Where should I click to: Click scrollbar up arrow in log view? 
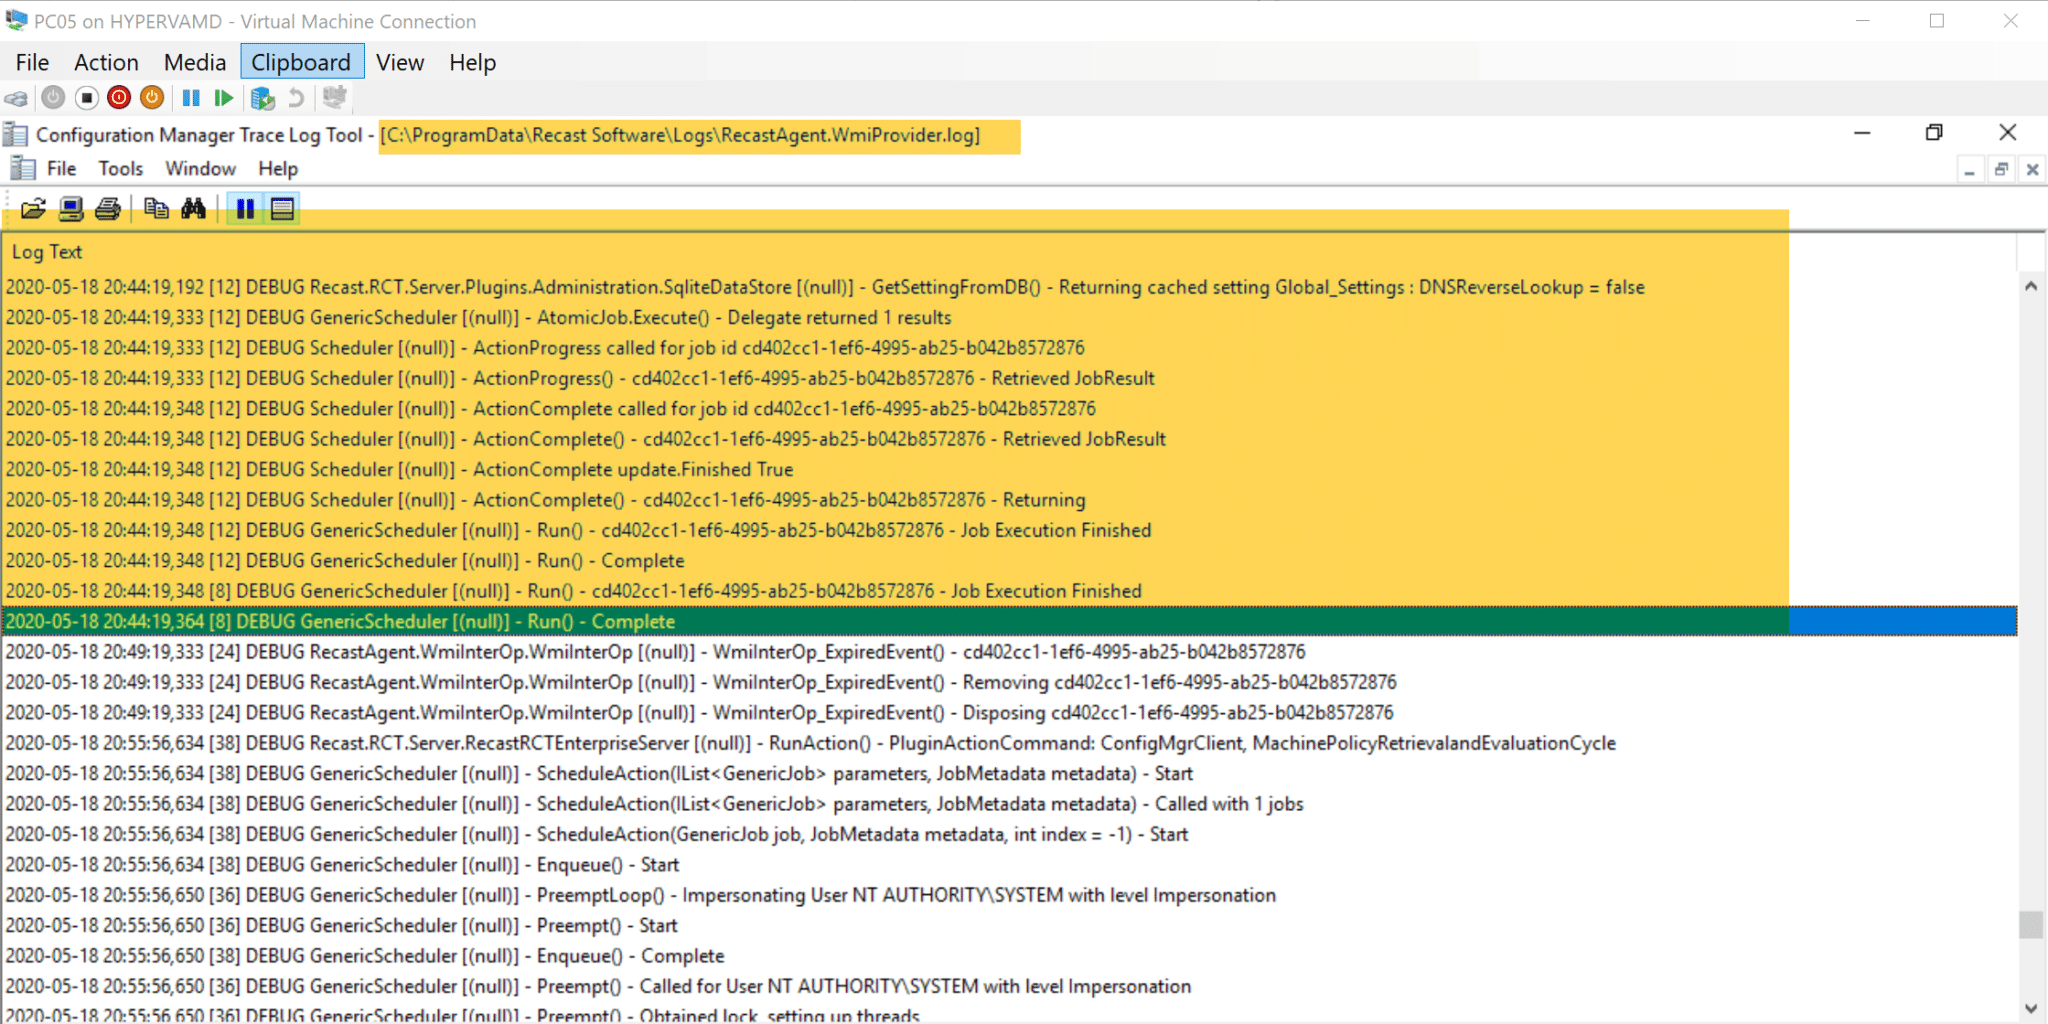2031,287
